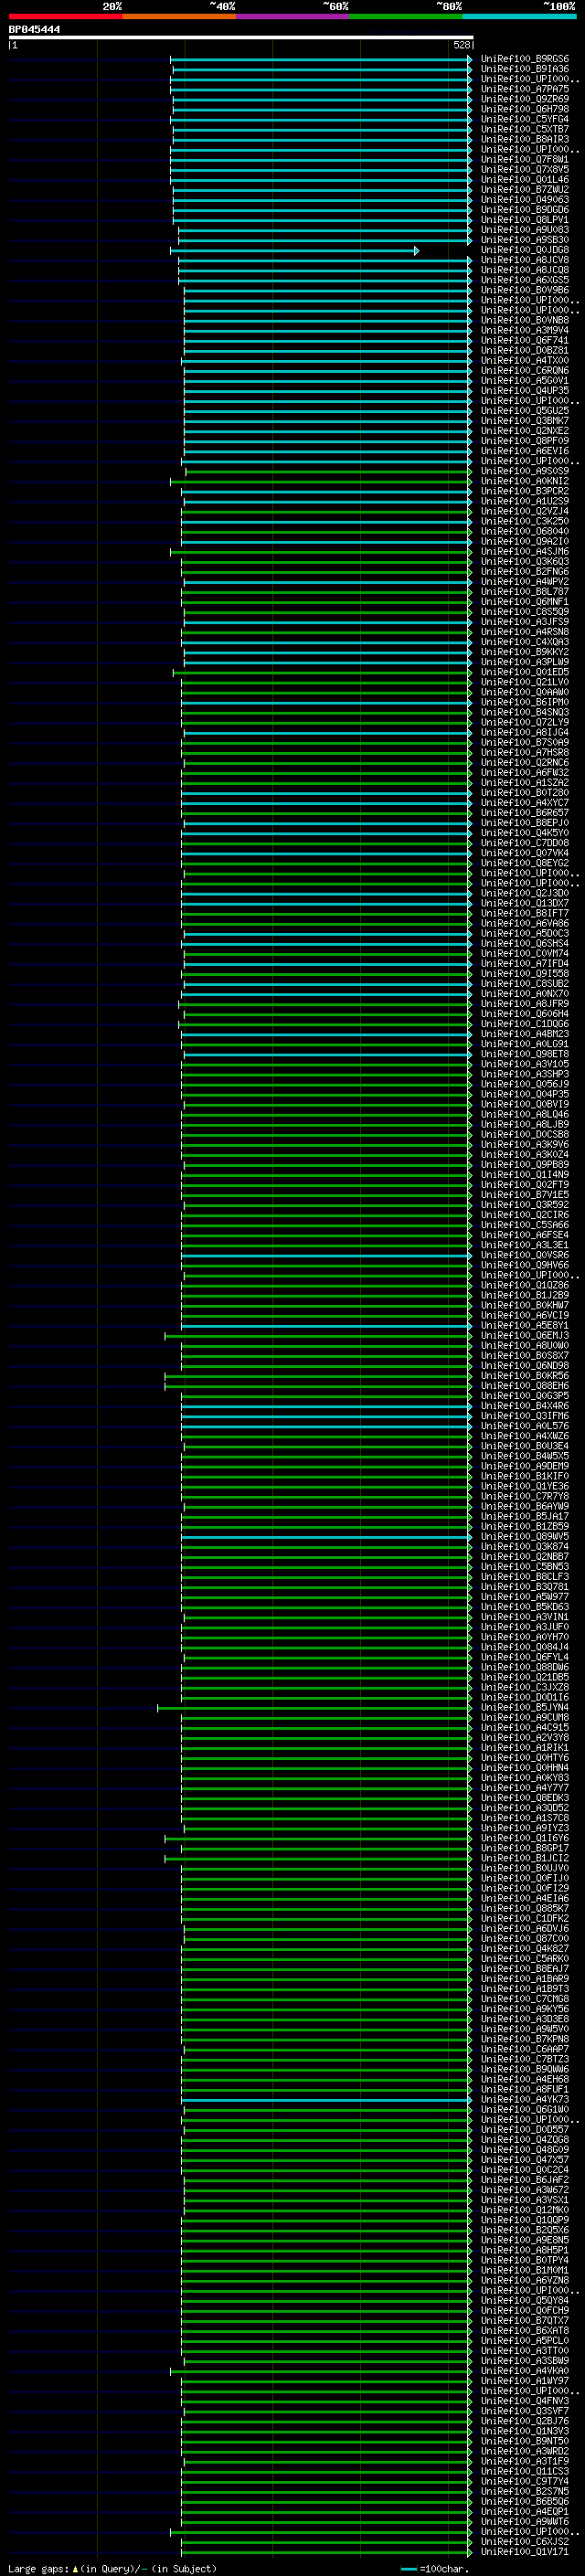
Task: Click the cyan alignment bar of UniRef100_B9RGS6
Action: pyautogui.click(x=321, y=59)
